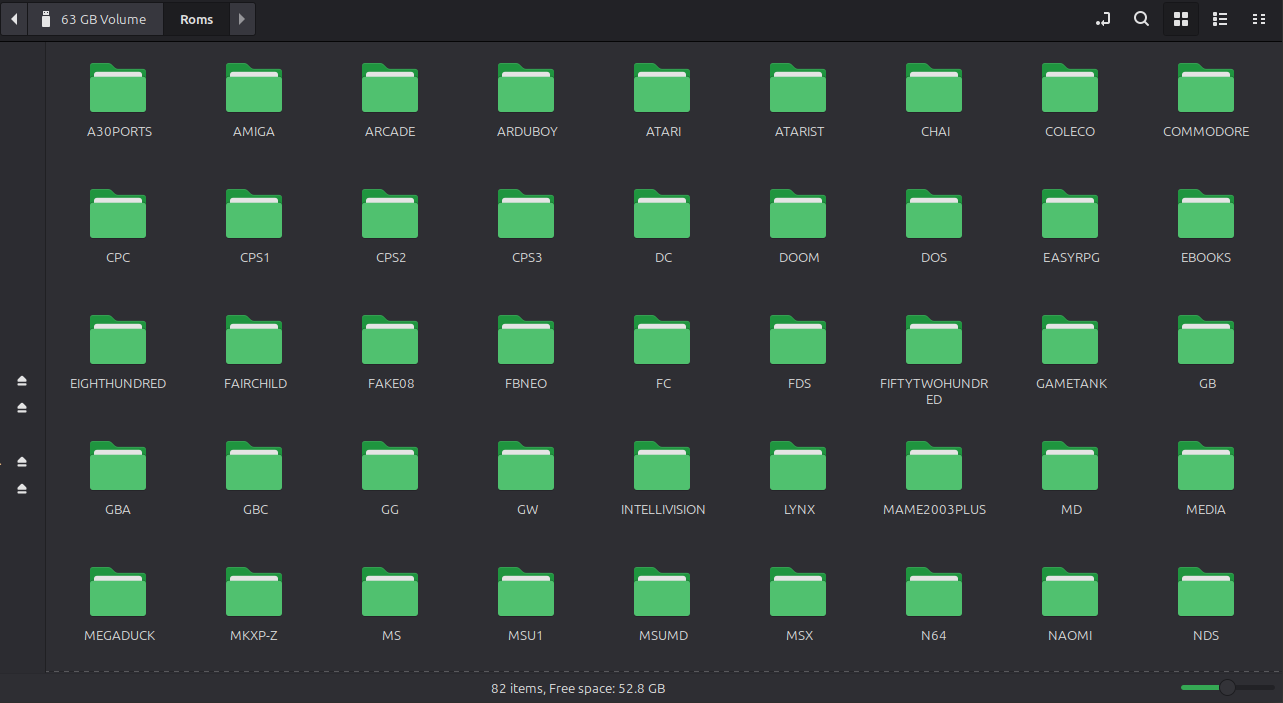Go to 63 GB Volume in path bar
The image size is (1283, 703).
(x=95, y=19)
